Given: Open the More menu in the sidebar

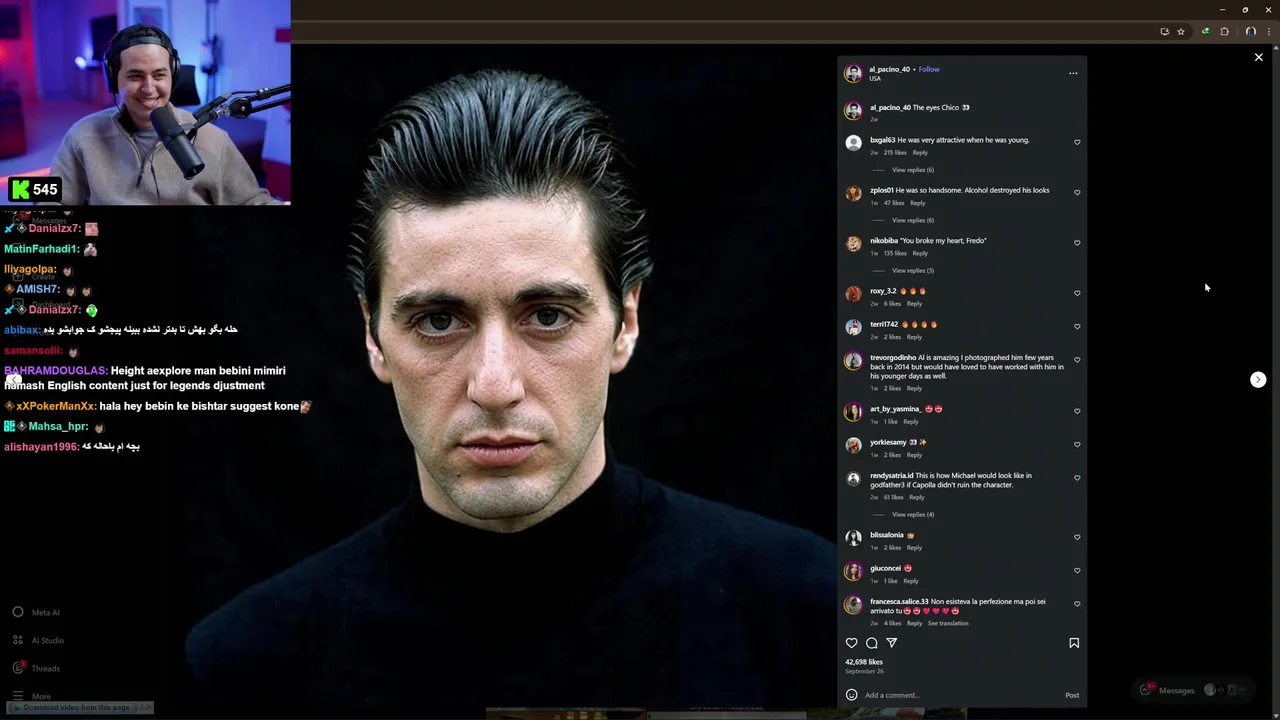Looking at the screenshot, I should 31,696.
